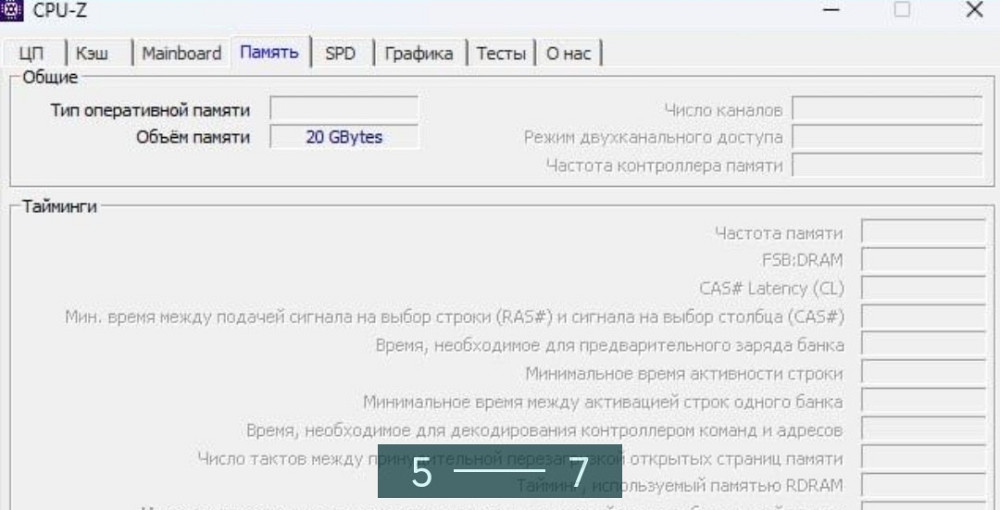Click the Объём памяти label
1000x510 pixels.
tap(193, 138)
